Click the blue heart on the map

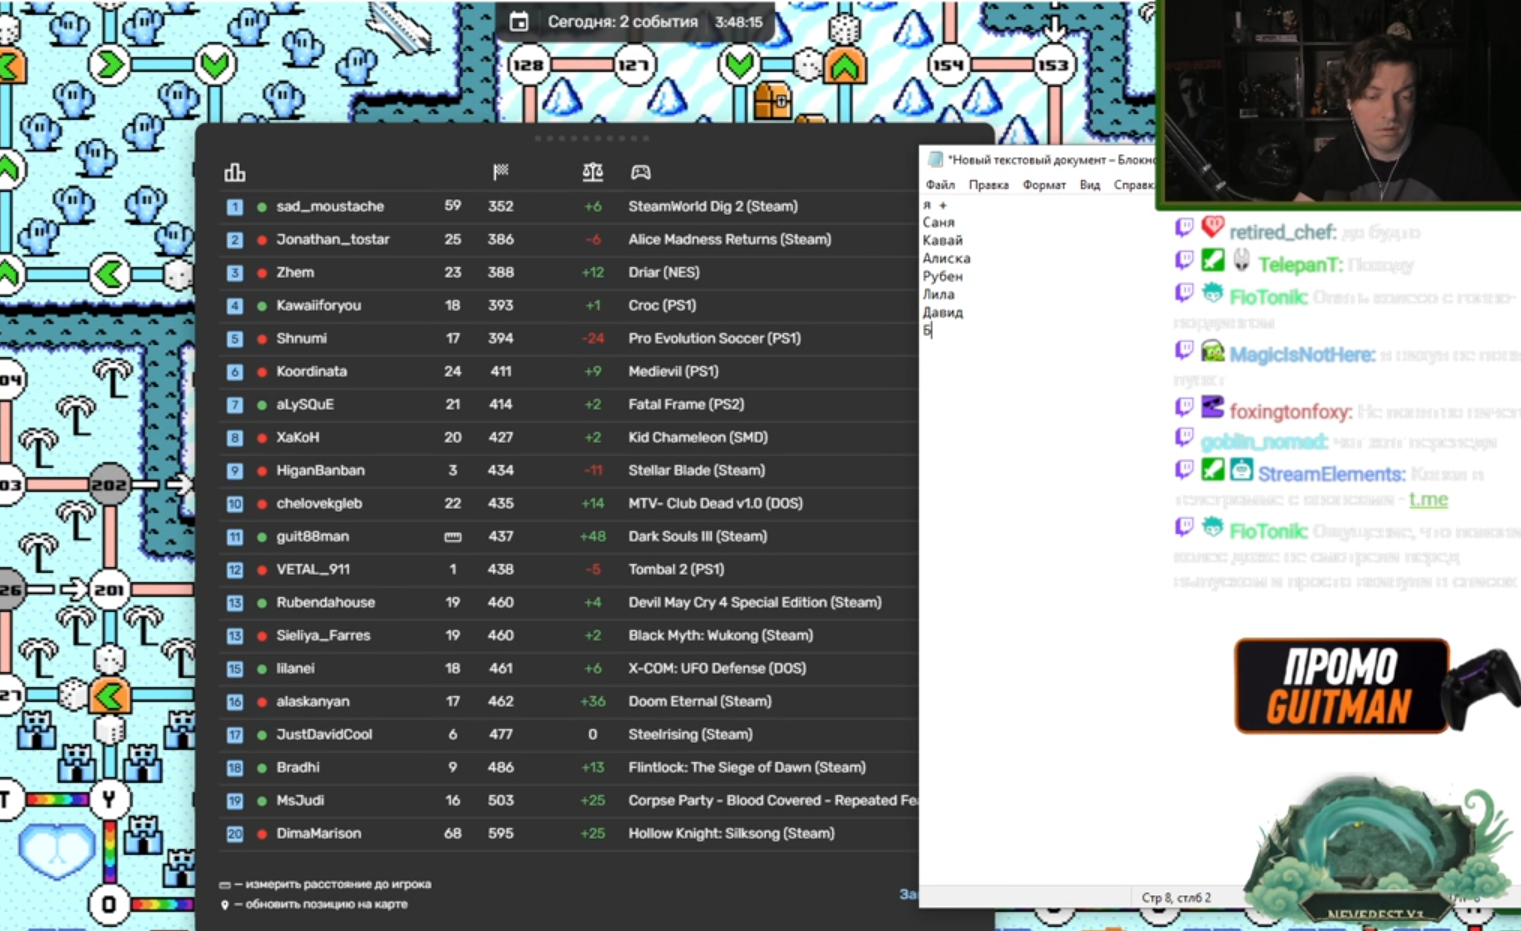pyautogui.click(x=56, y=853)
